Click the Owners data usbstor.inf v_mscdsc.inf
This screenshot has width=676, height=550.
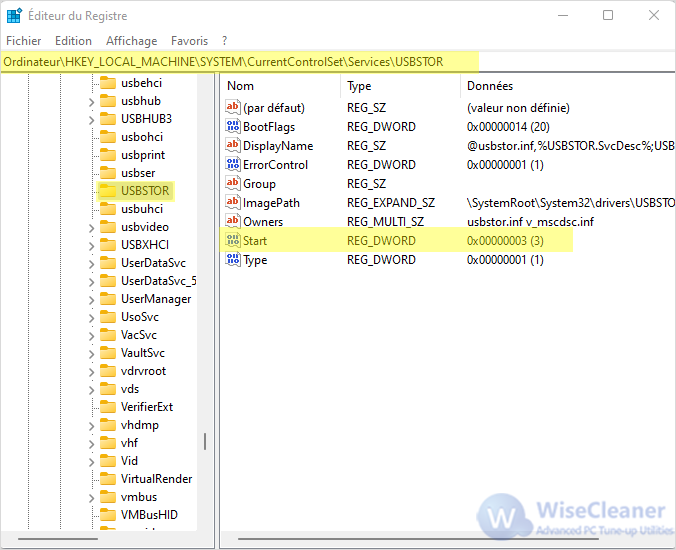(x=530, y=222)
